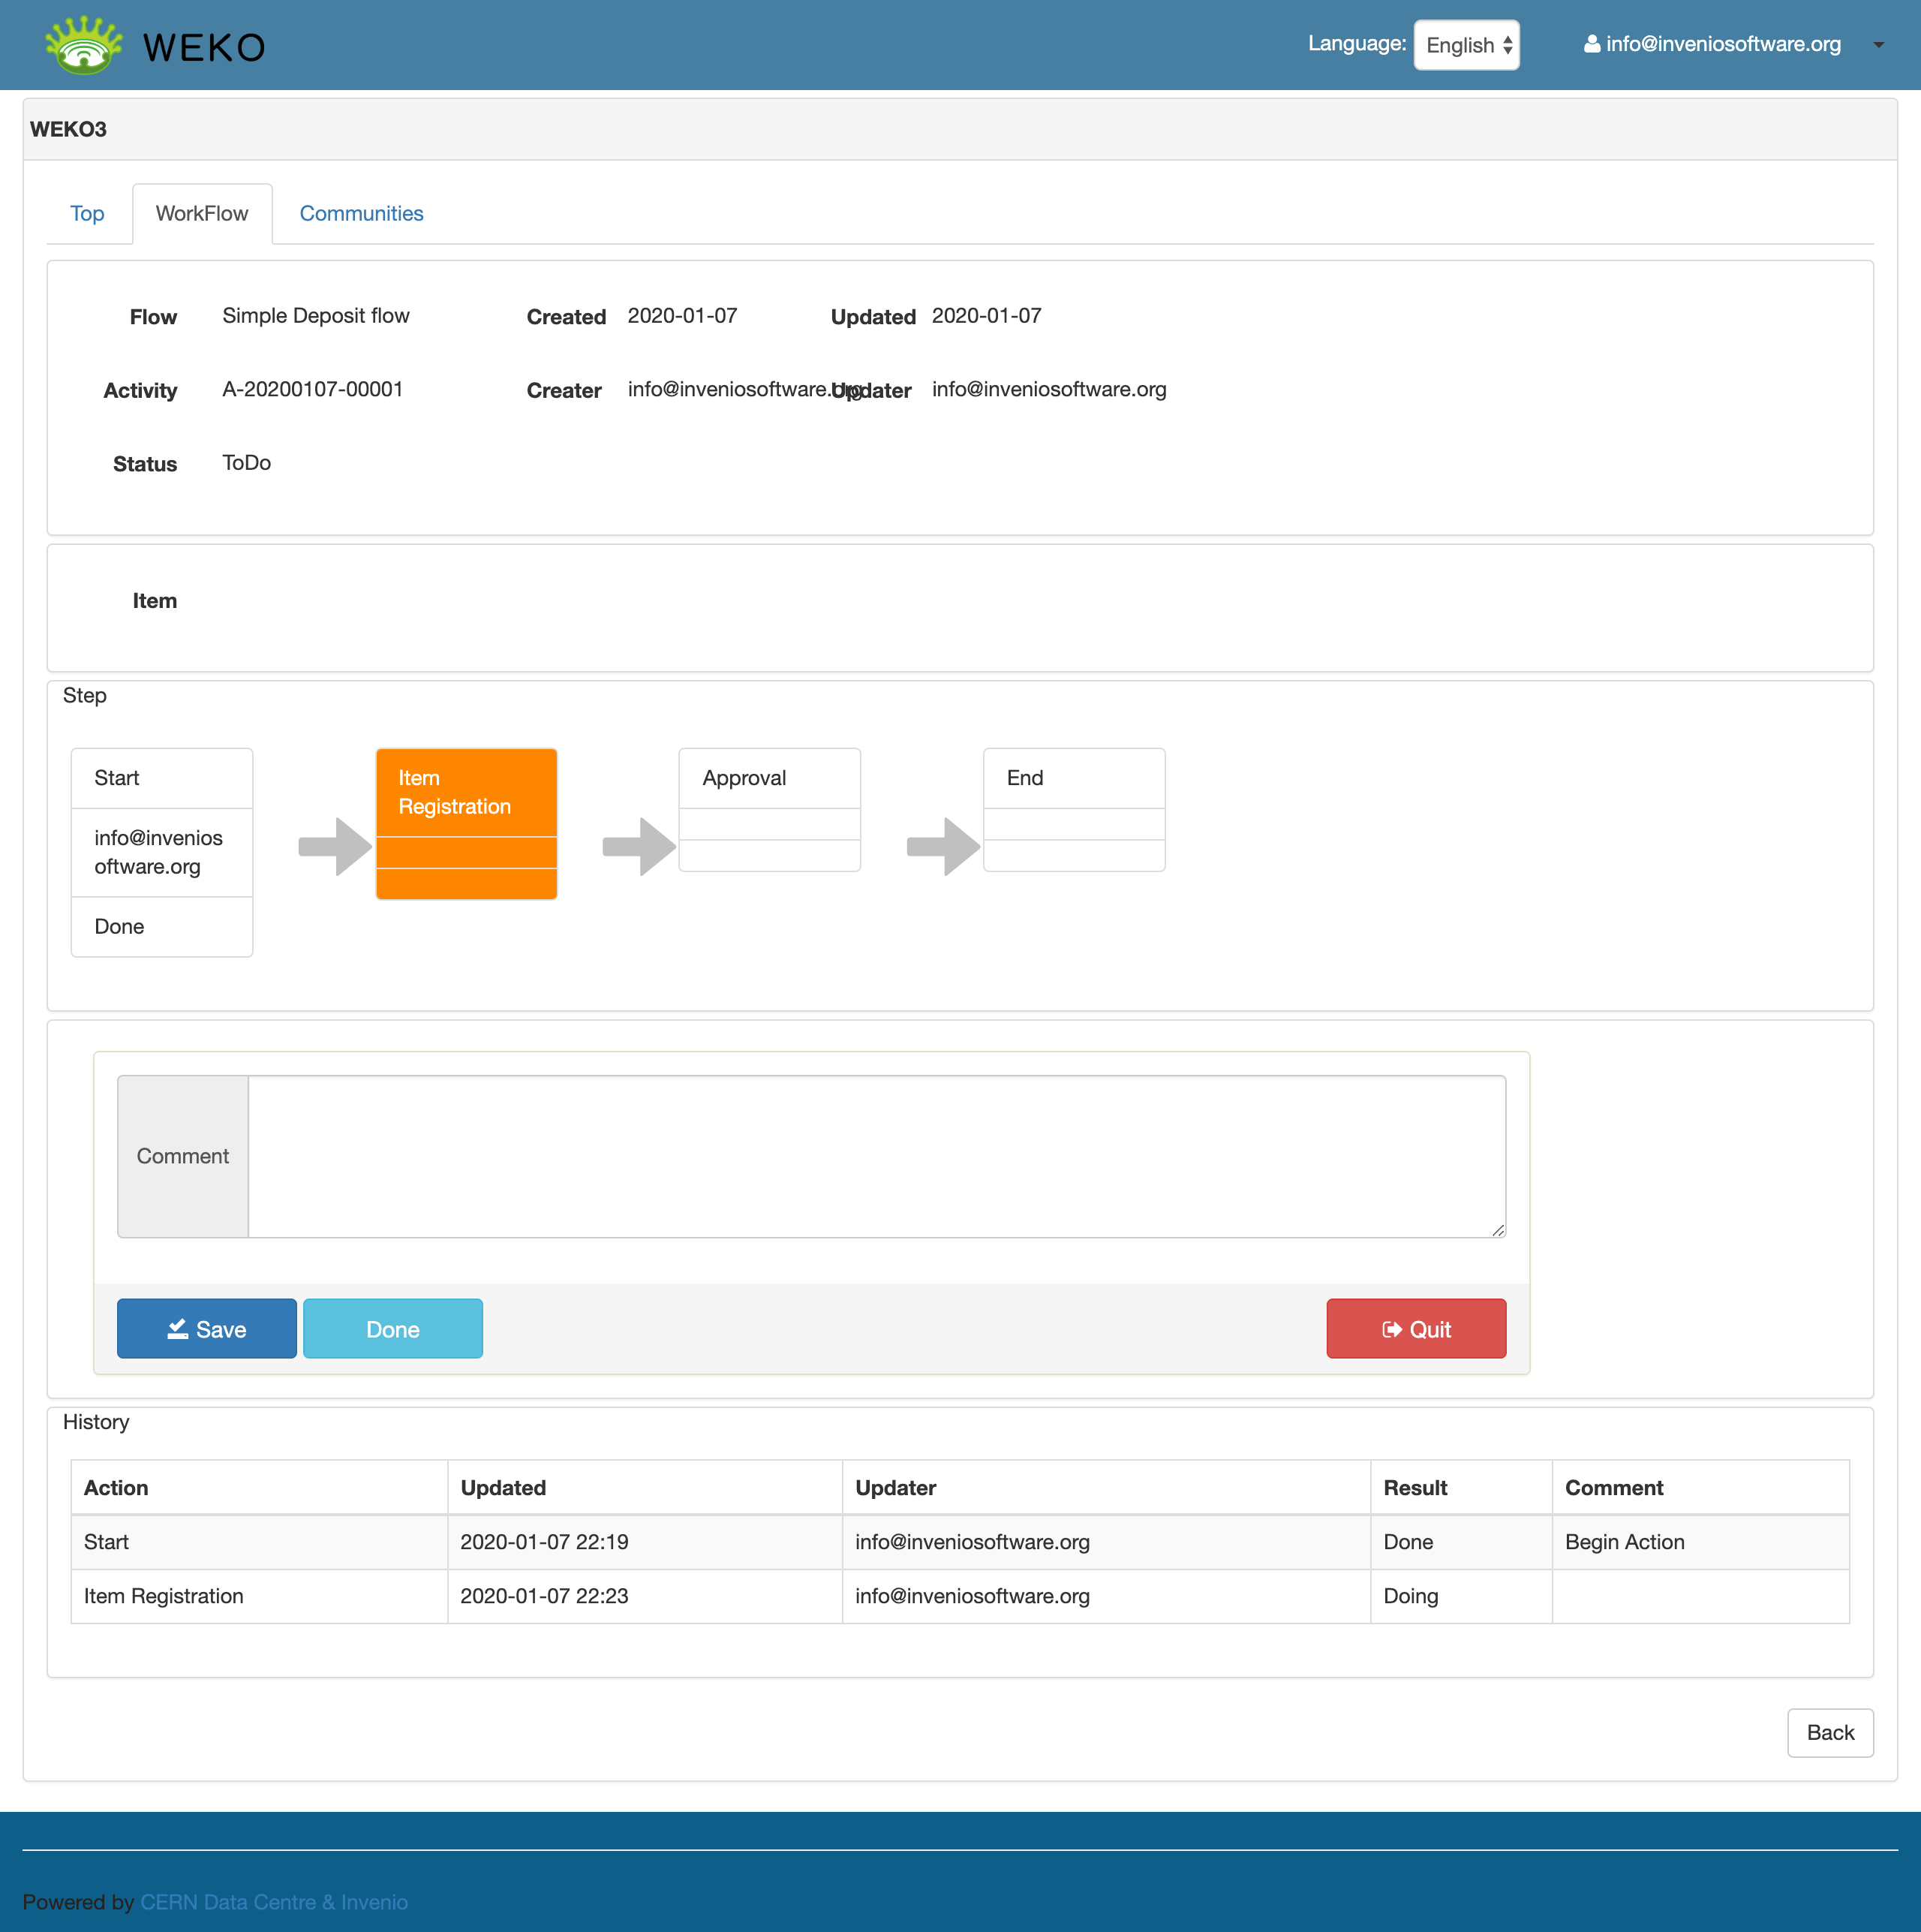
Task: Click the Start step box
Action: pyautogui.click(x=162, y=851)
